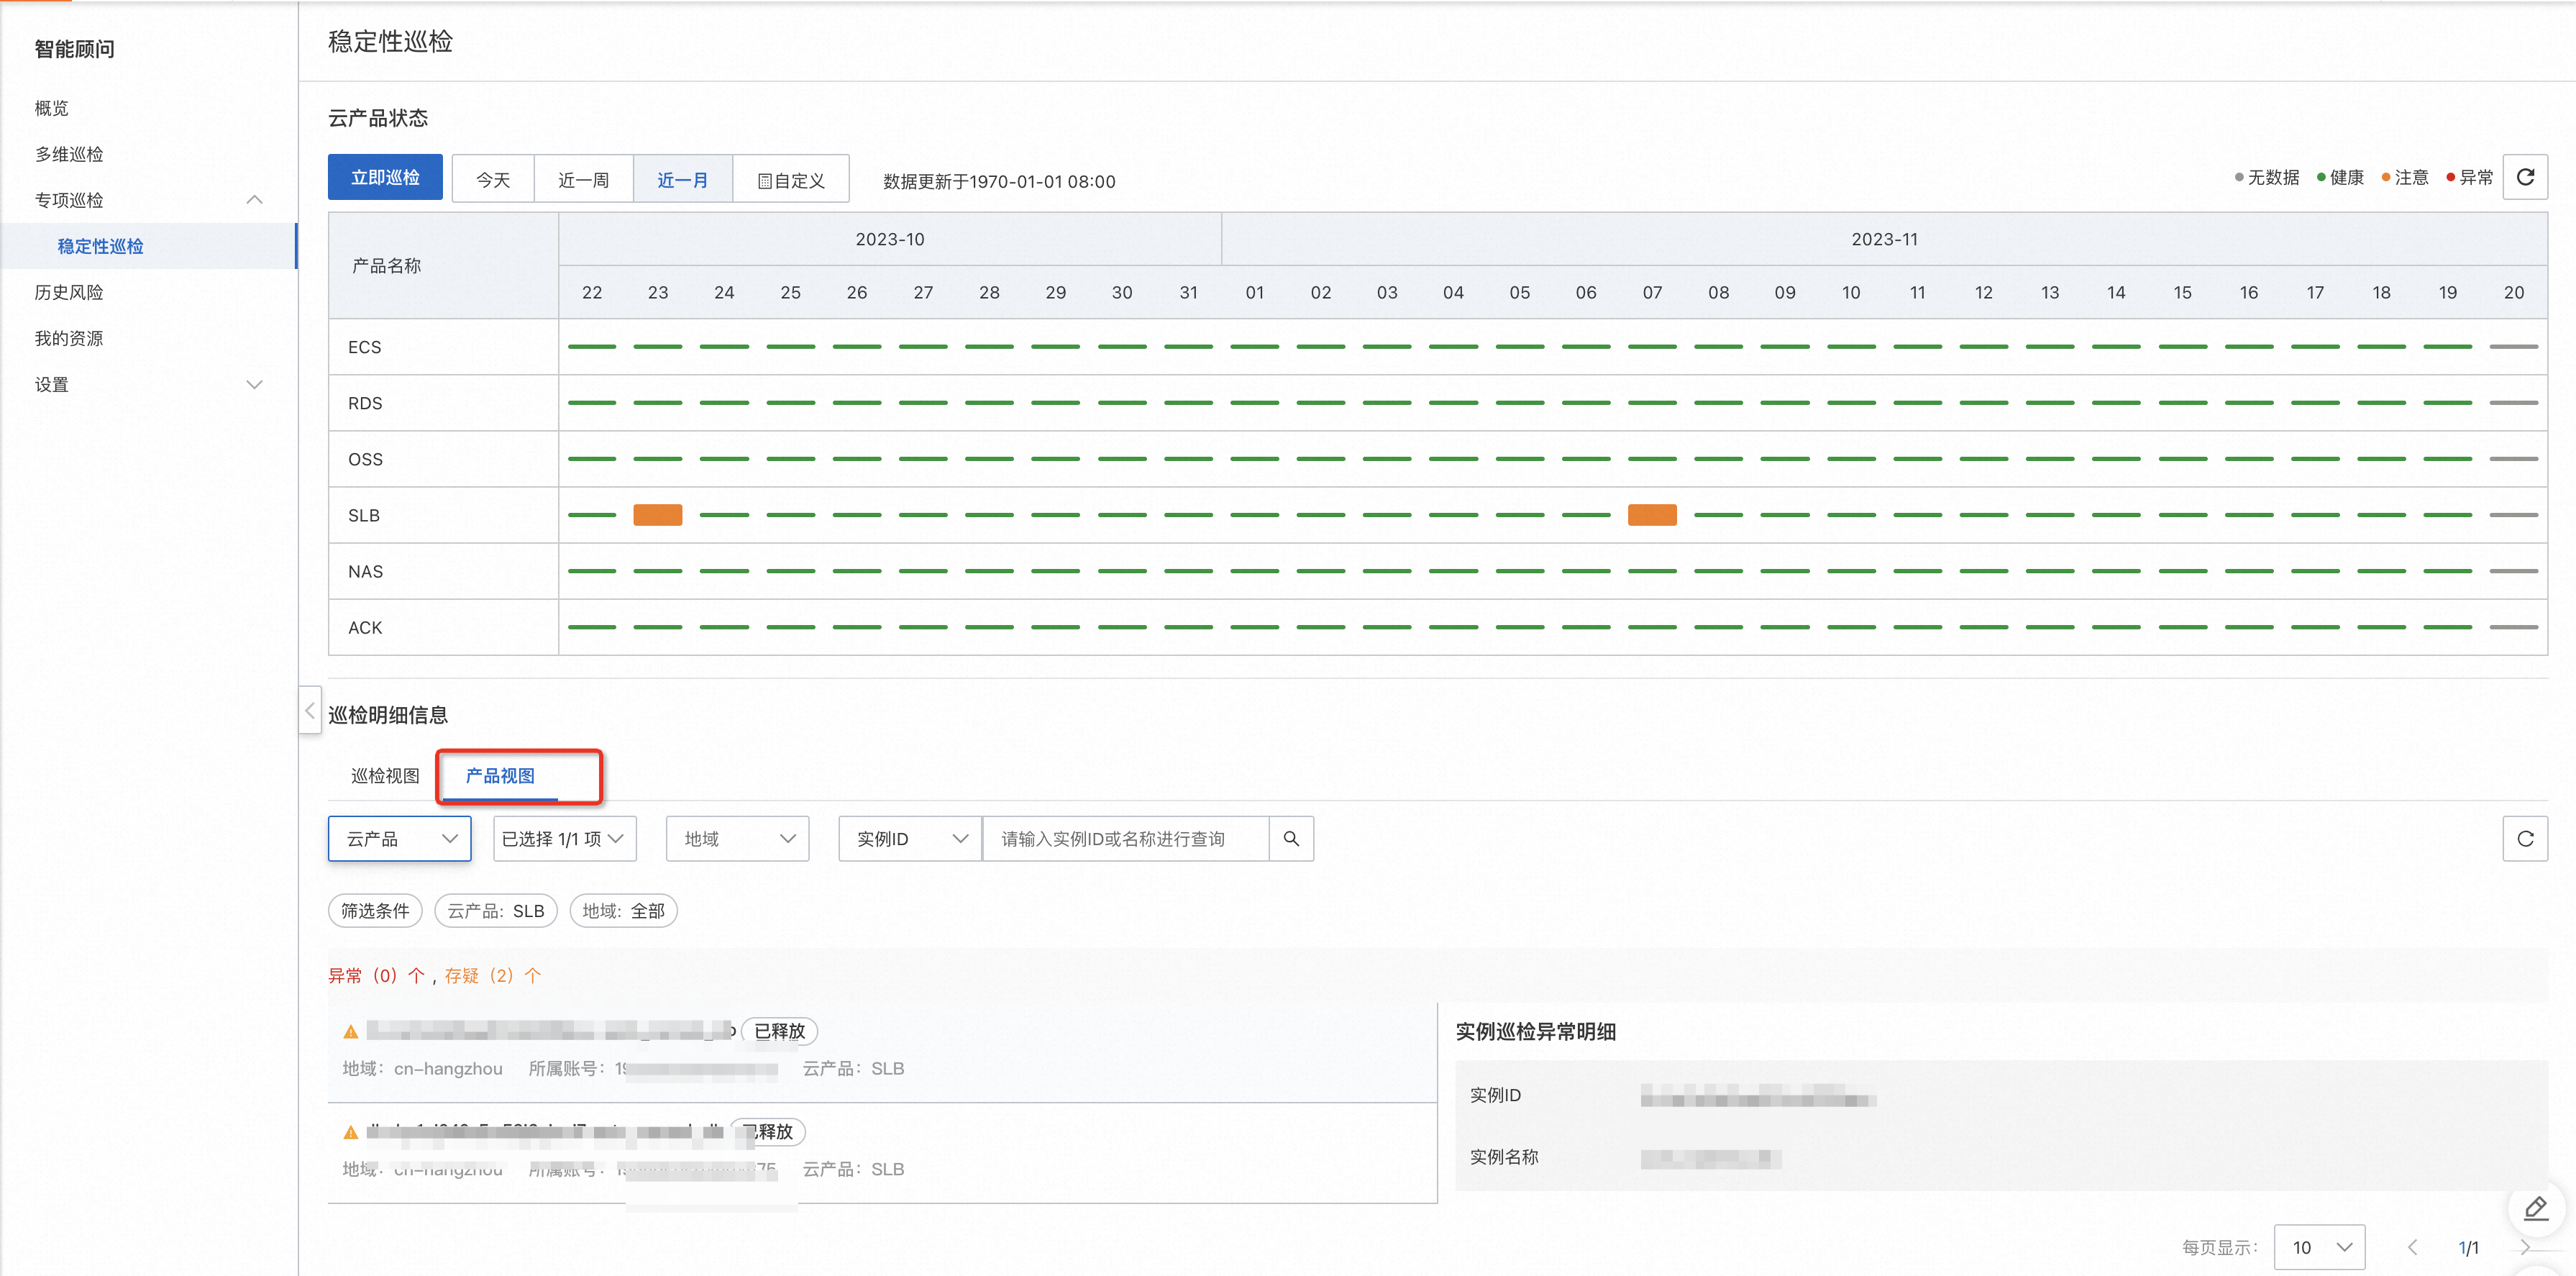
Task: Open 稳定性巡检 in the sidebar
Action: click(149, 246)
